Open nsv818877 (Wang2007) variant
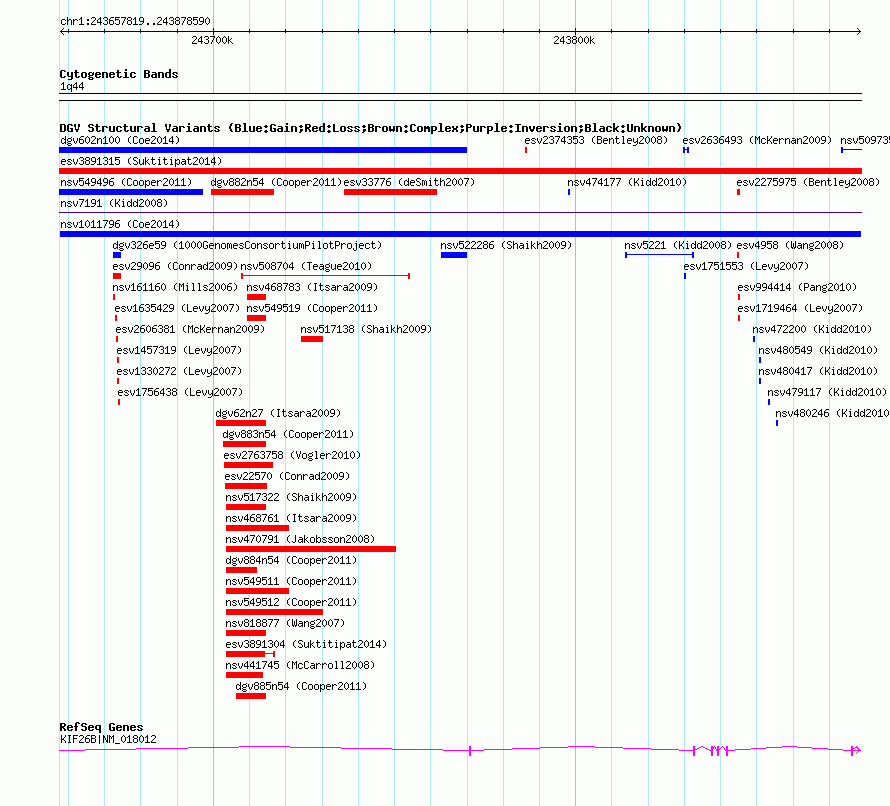 pyautogui.click(x=285, y=623)
